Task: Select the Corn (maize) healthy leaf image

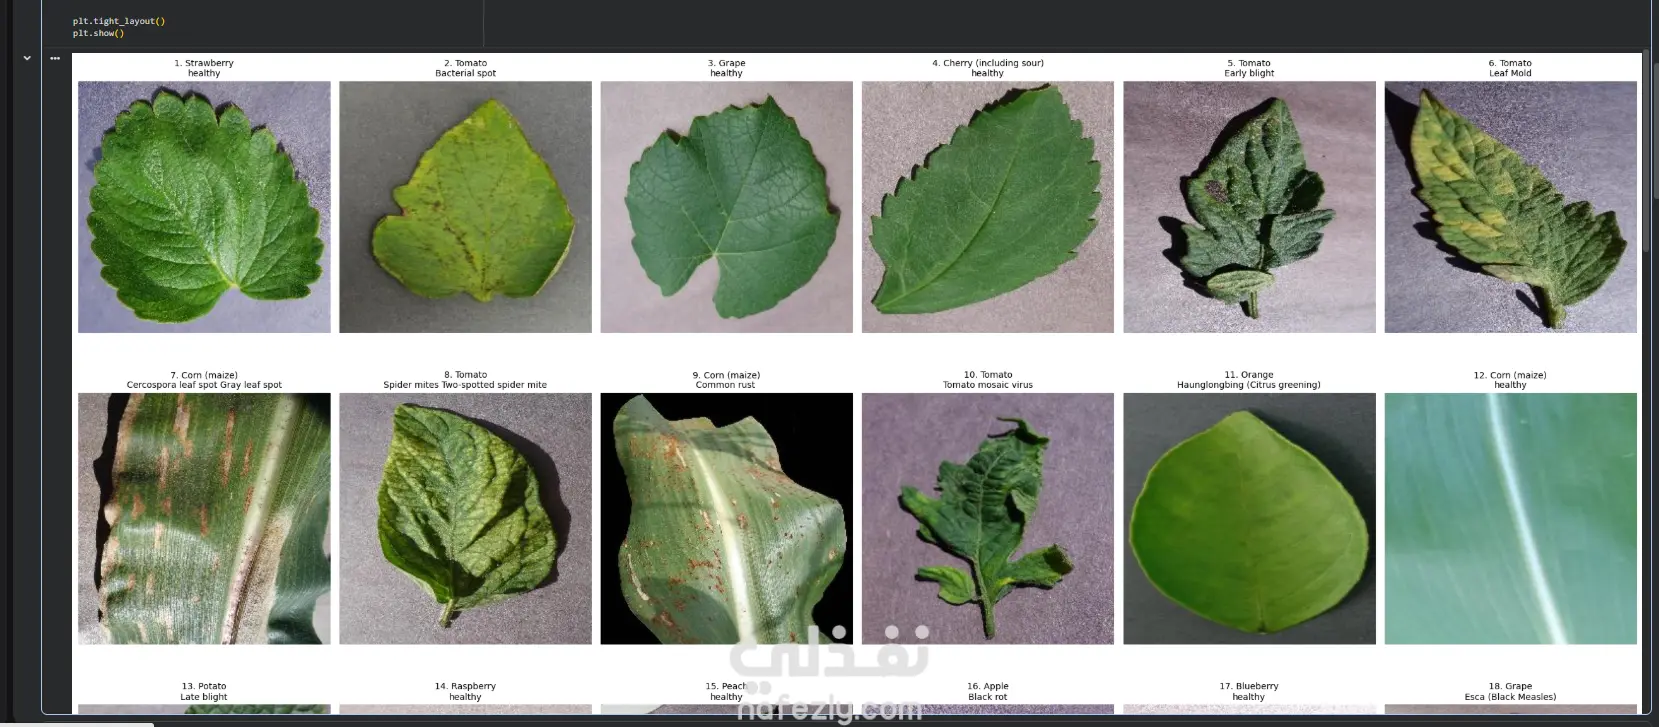Action: click(x=1511, y=519)
